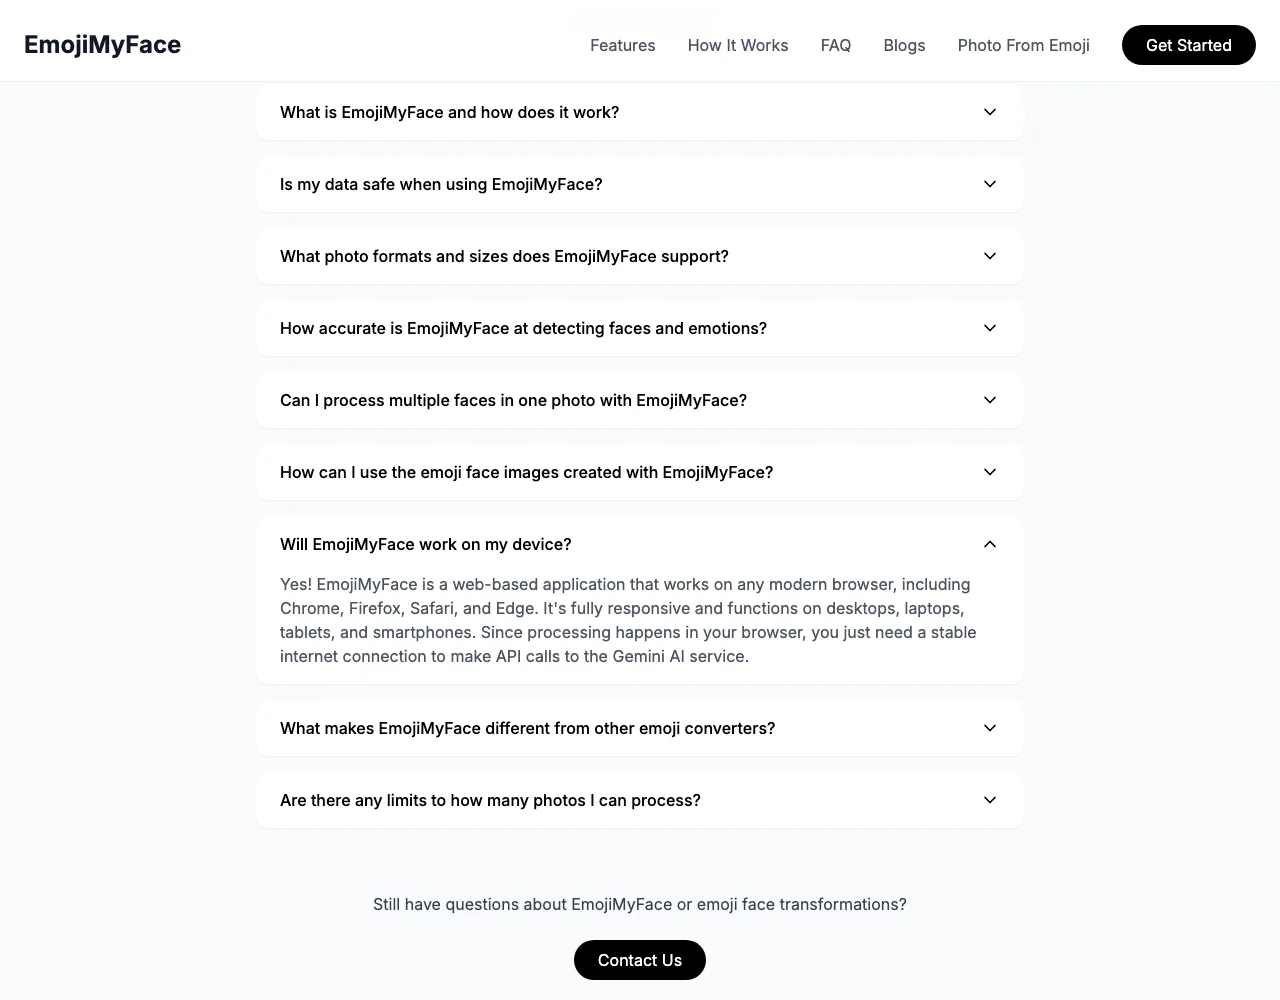Open the FAQ navigation link
Screen dimensions: 1280x1000
click(836, 45)
